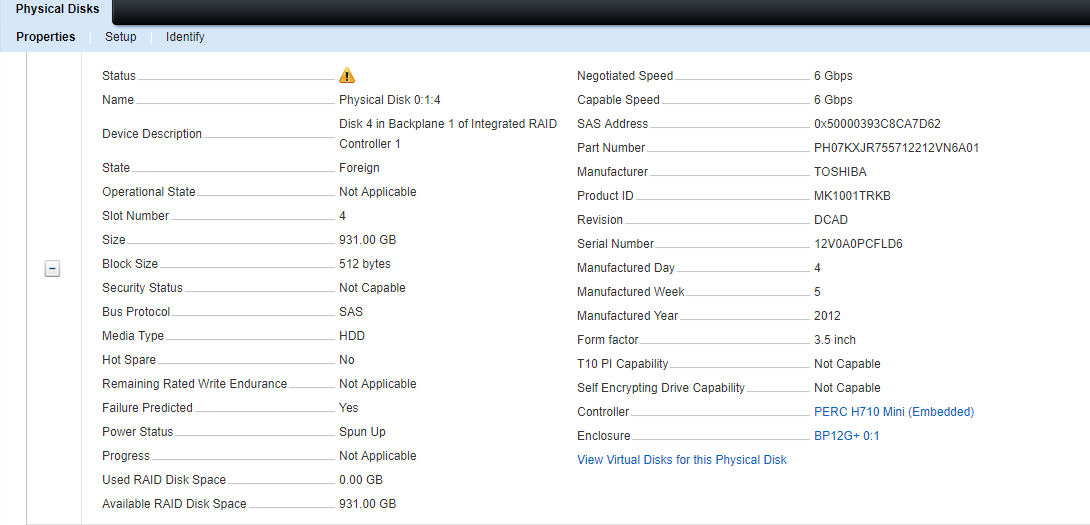
Task: Open the PERC H710 Mini controller link
Action: (x=894, y=412)
